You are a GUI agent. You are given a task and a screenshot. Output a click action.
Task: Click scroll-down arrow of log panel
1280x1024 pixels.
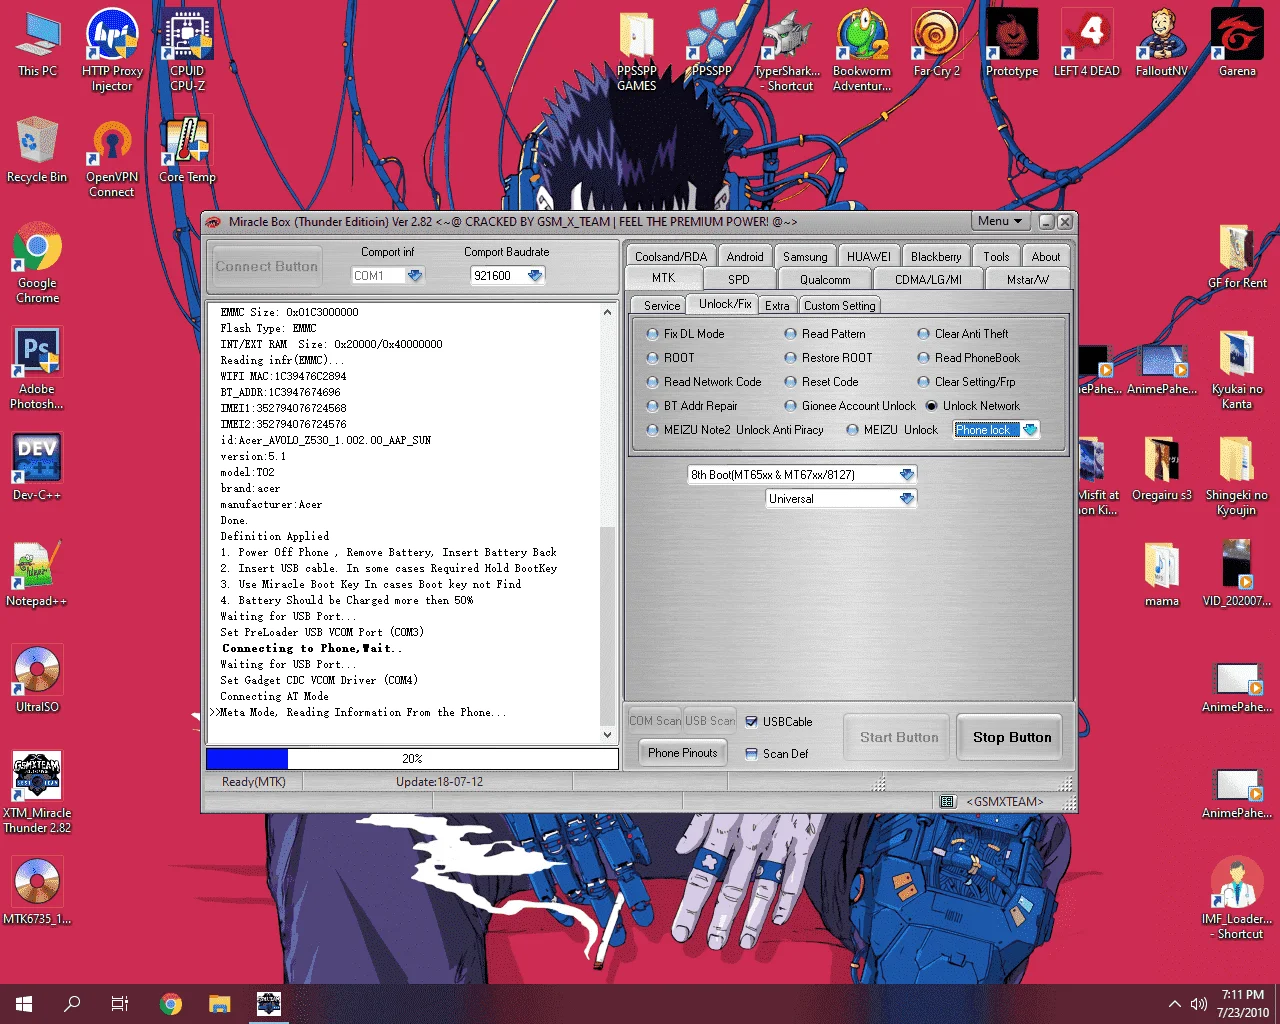pyautogui.click(x=607, y=735)
